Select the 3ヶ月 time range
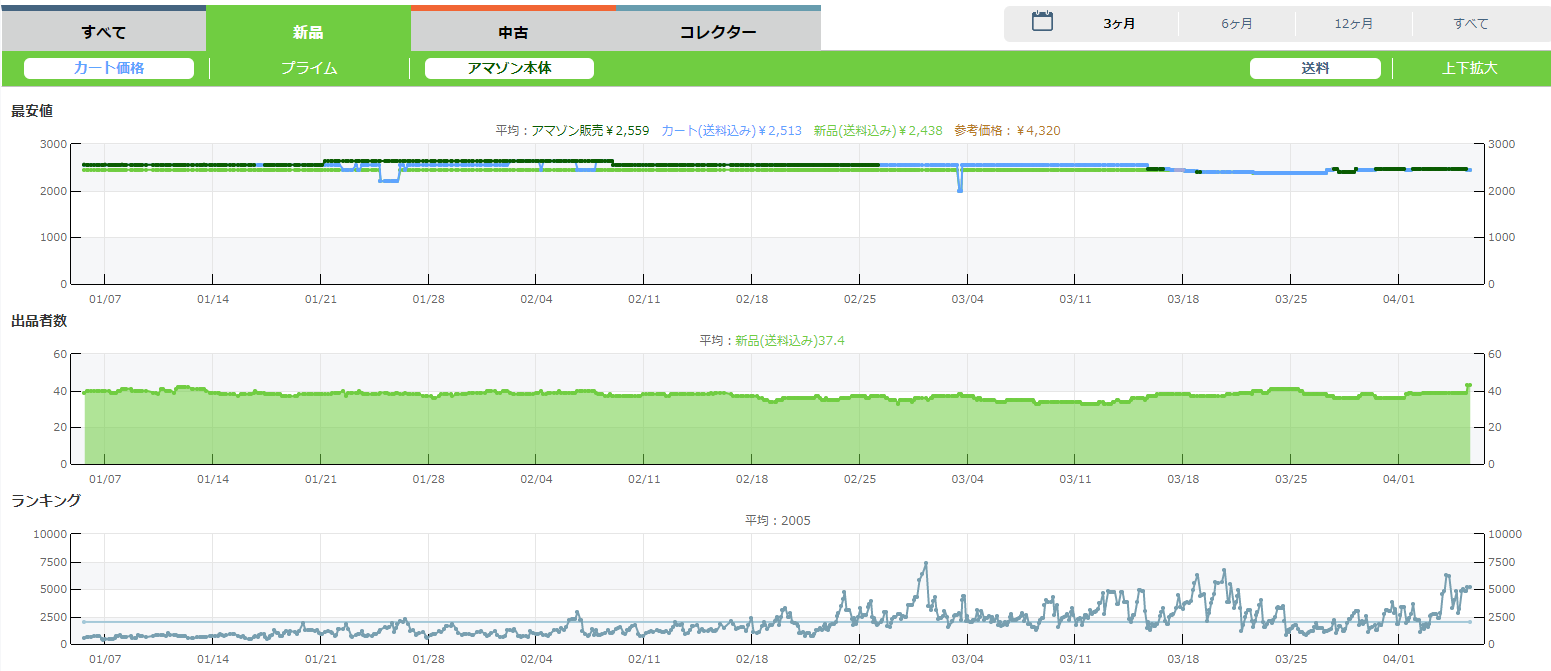The image size is (1551, 671). click(x=1119, y=24)
